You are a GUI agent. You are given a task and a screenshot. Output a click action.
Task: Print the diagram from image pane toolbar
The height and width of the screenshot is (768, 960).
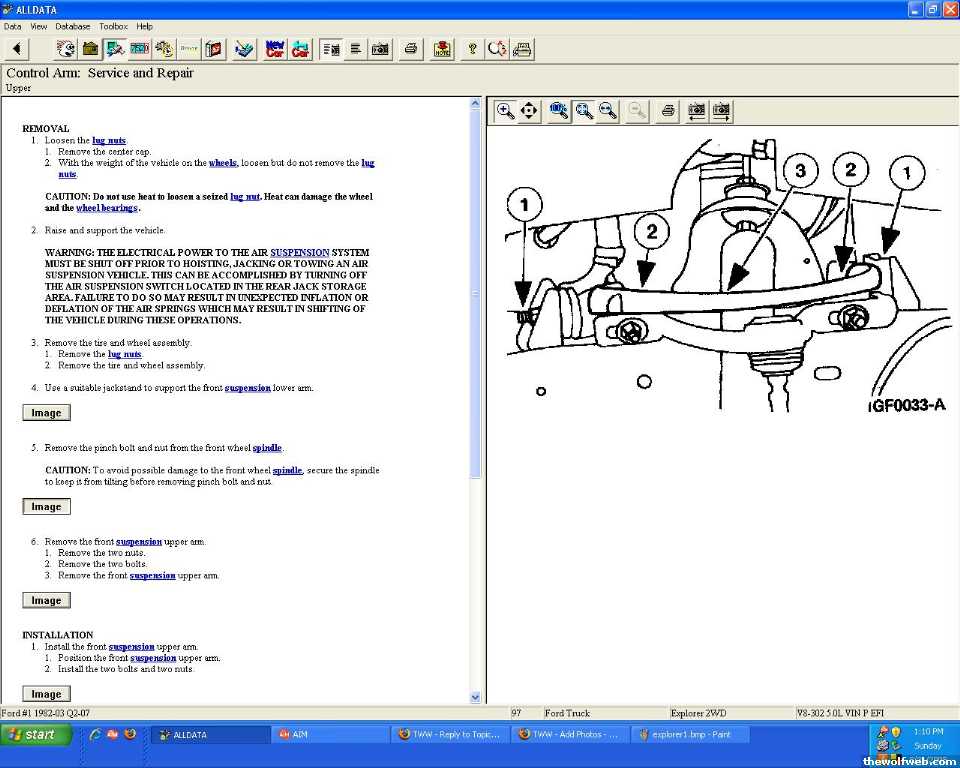(668, 110)
